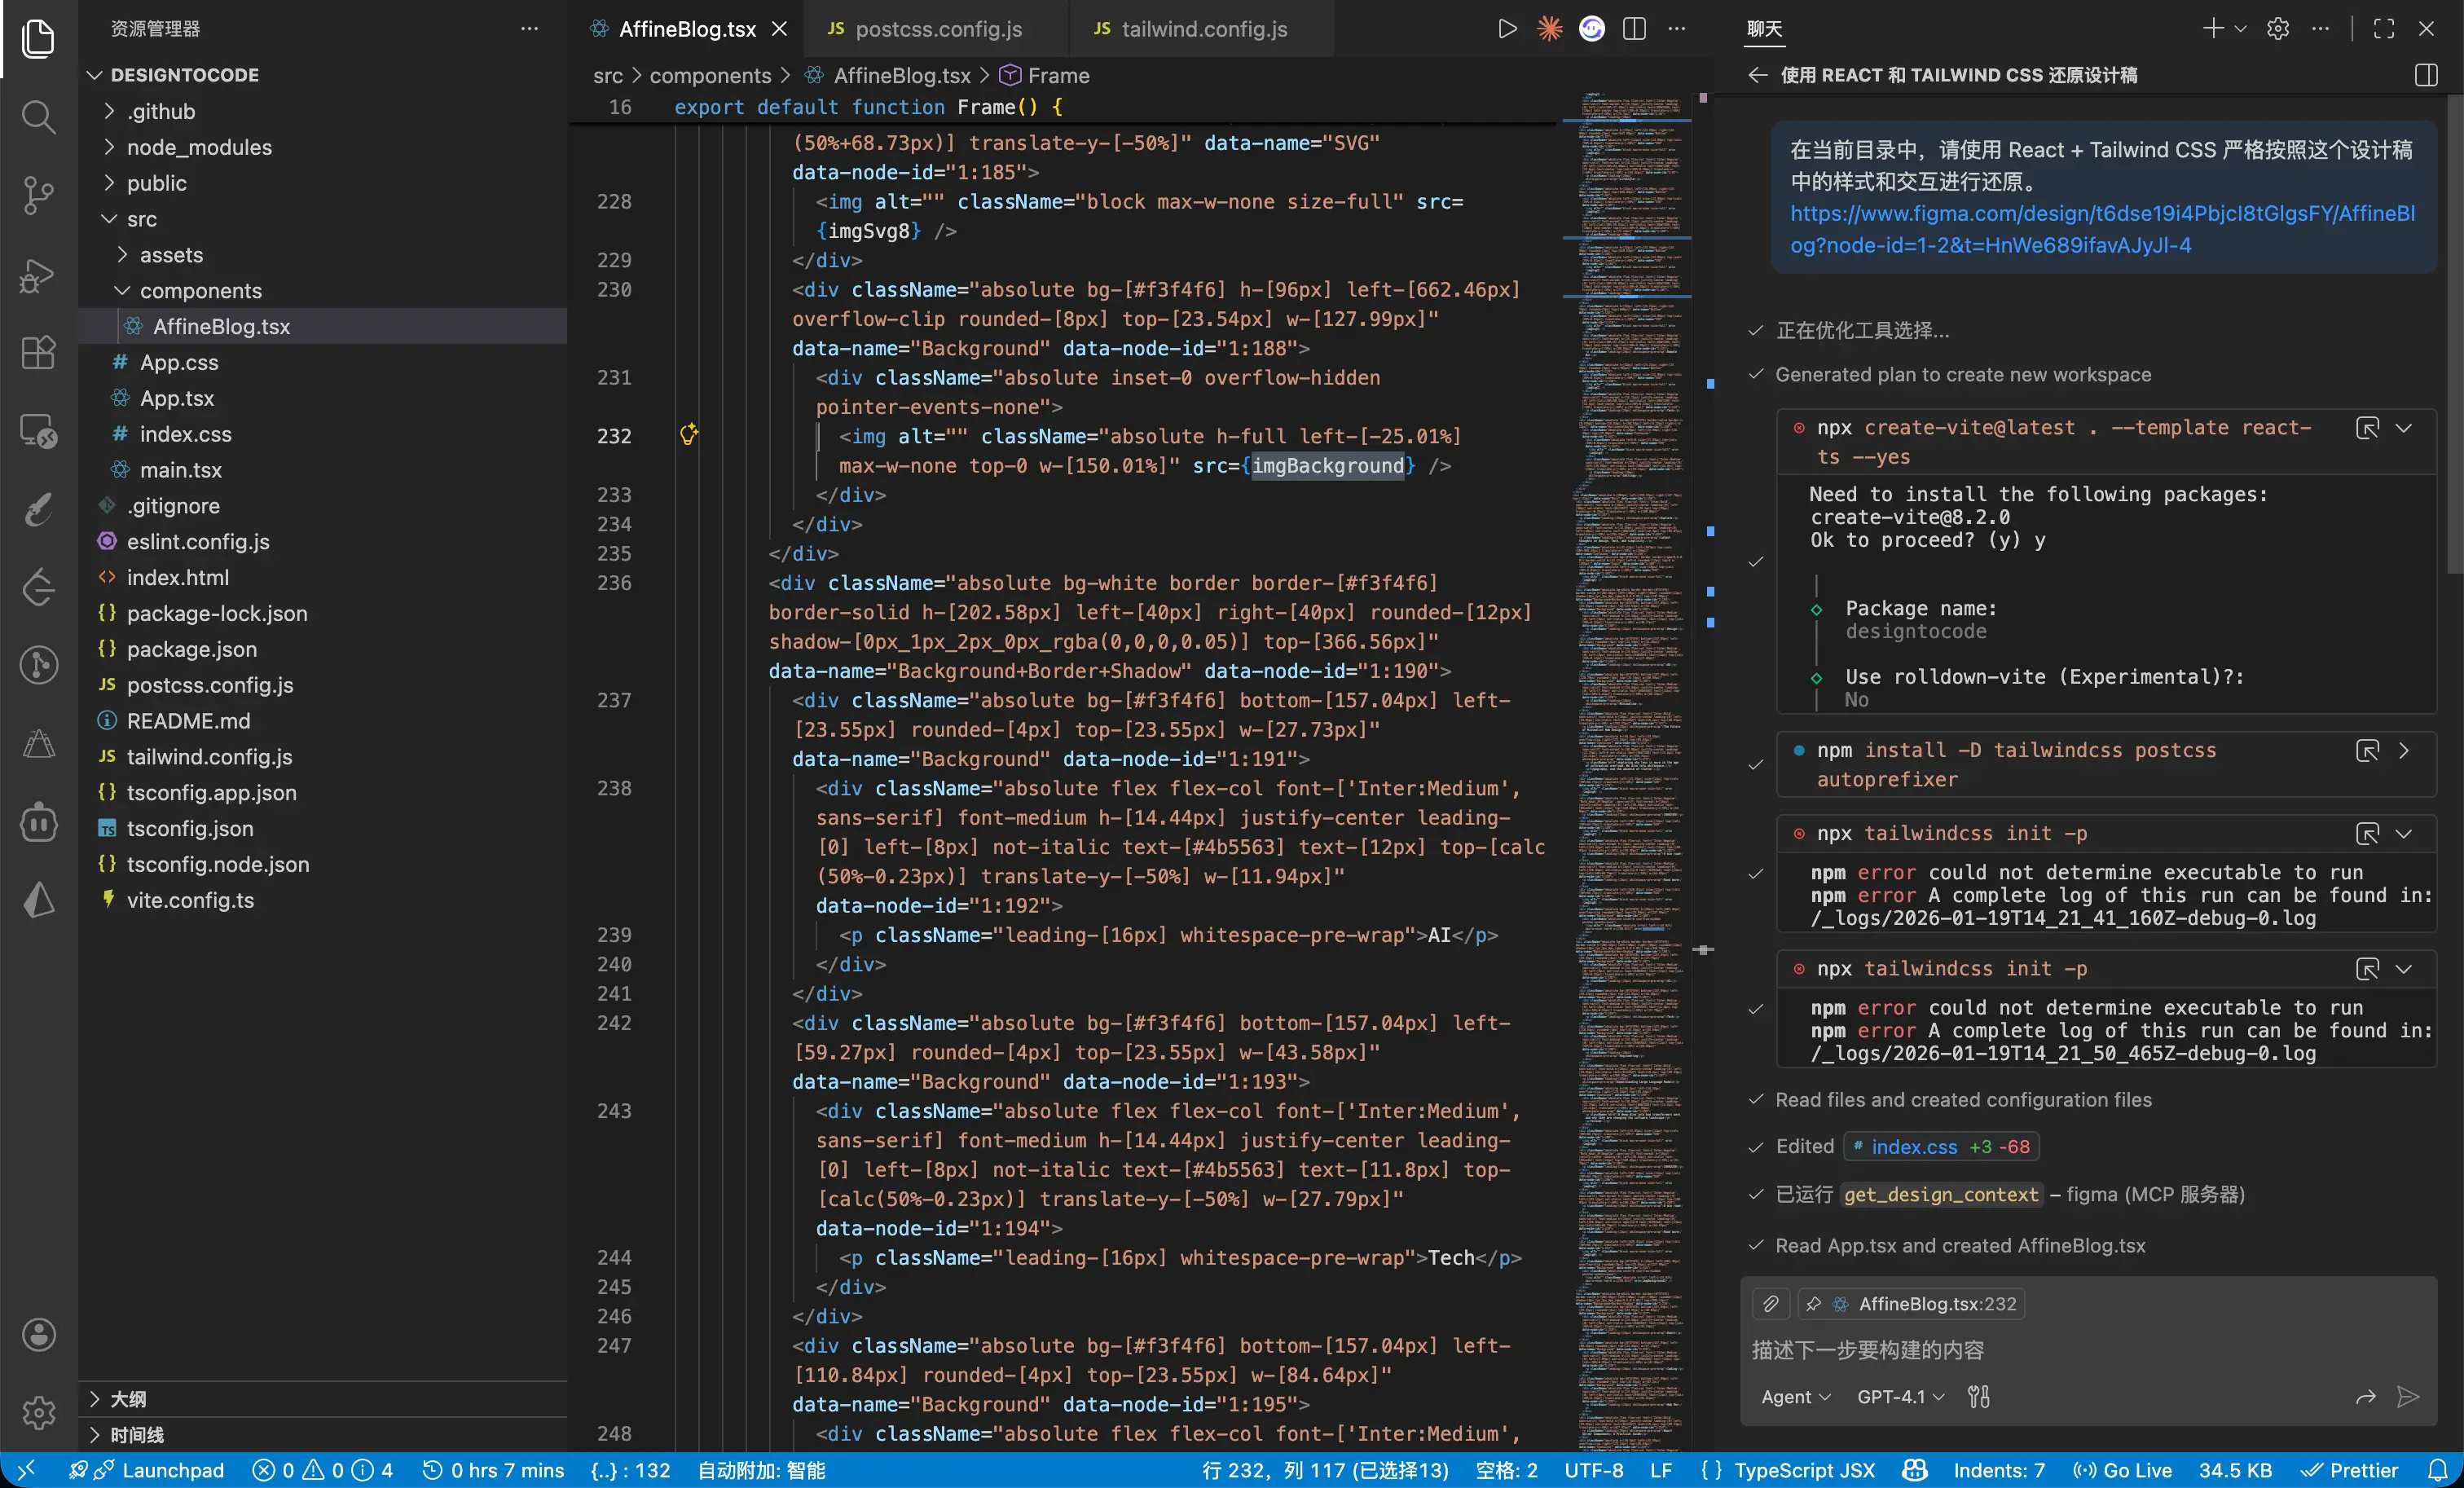Viewport: 2464px width, 1488px height.
Task: Toggle Prettier formatter status item
Action: pyautogui.click(x=2349, y=1470)
